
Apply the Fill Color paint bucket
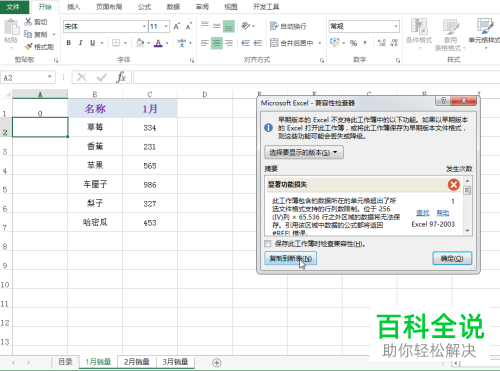(x=140, y=43)
